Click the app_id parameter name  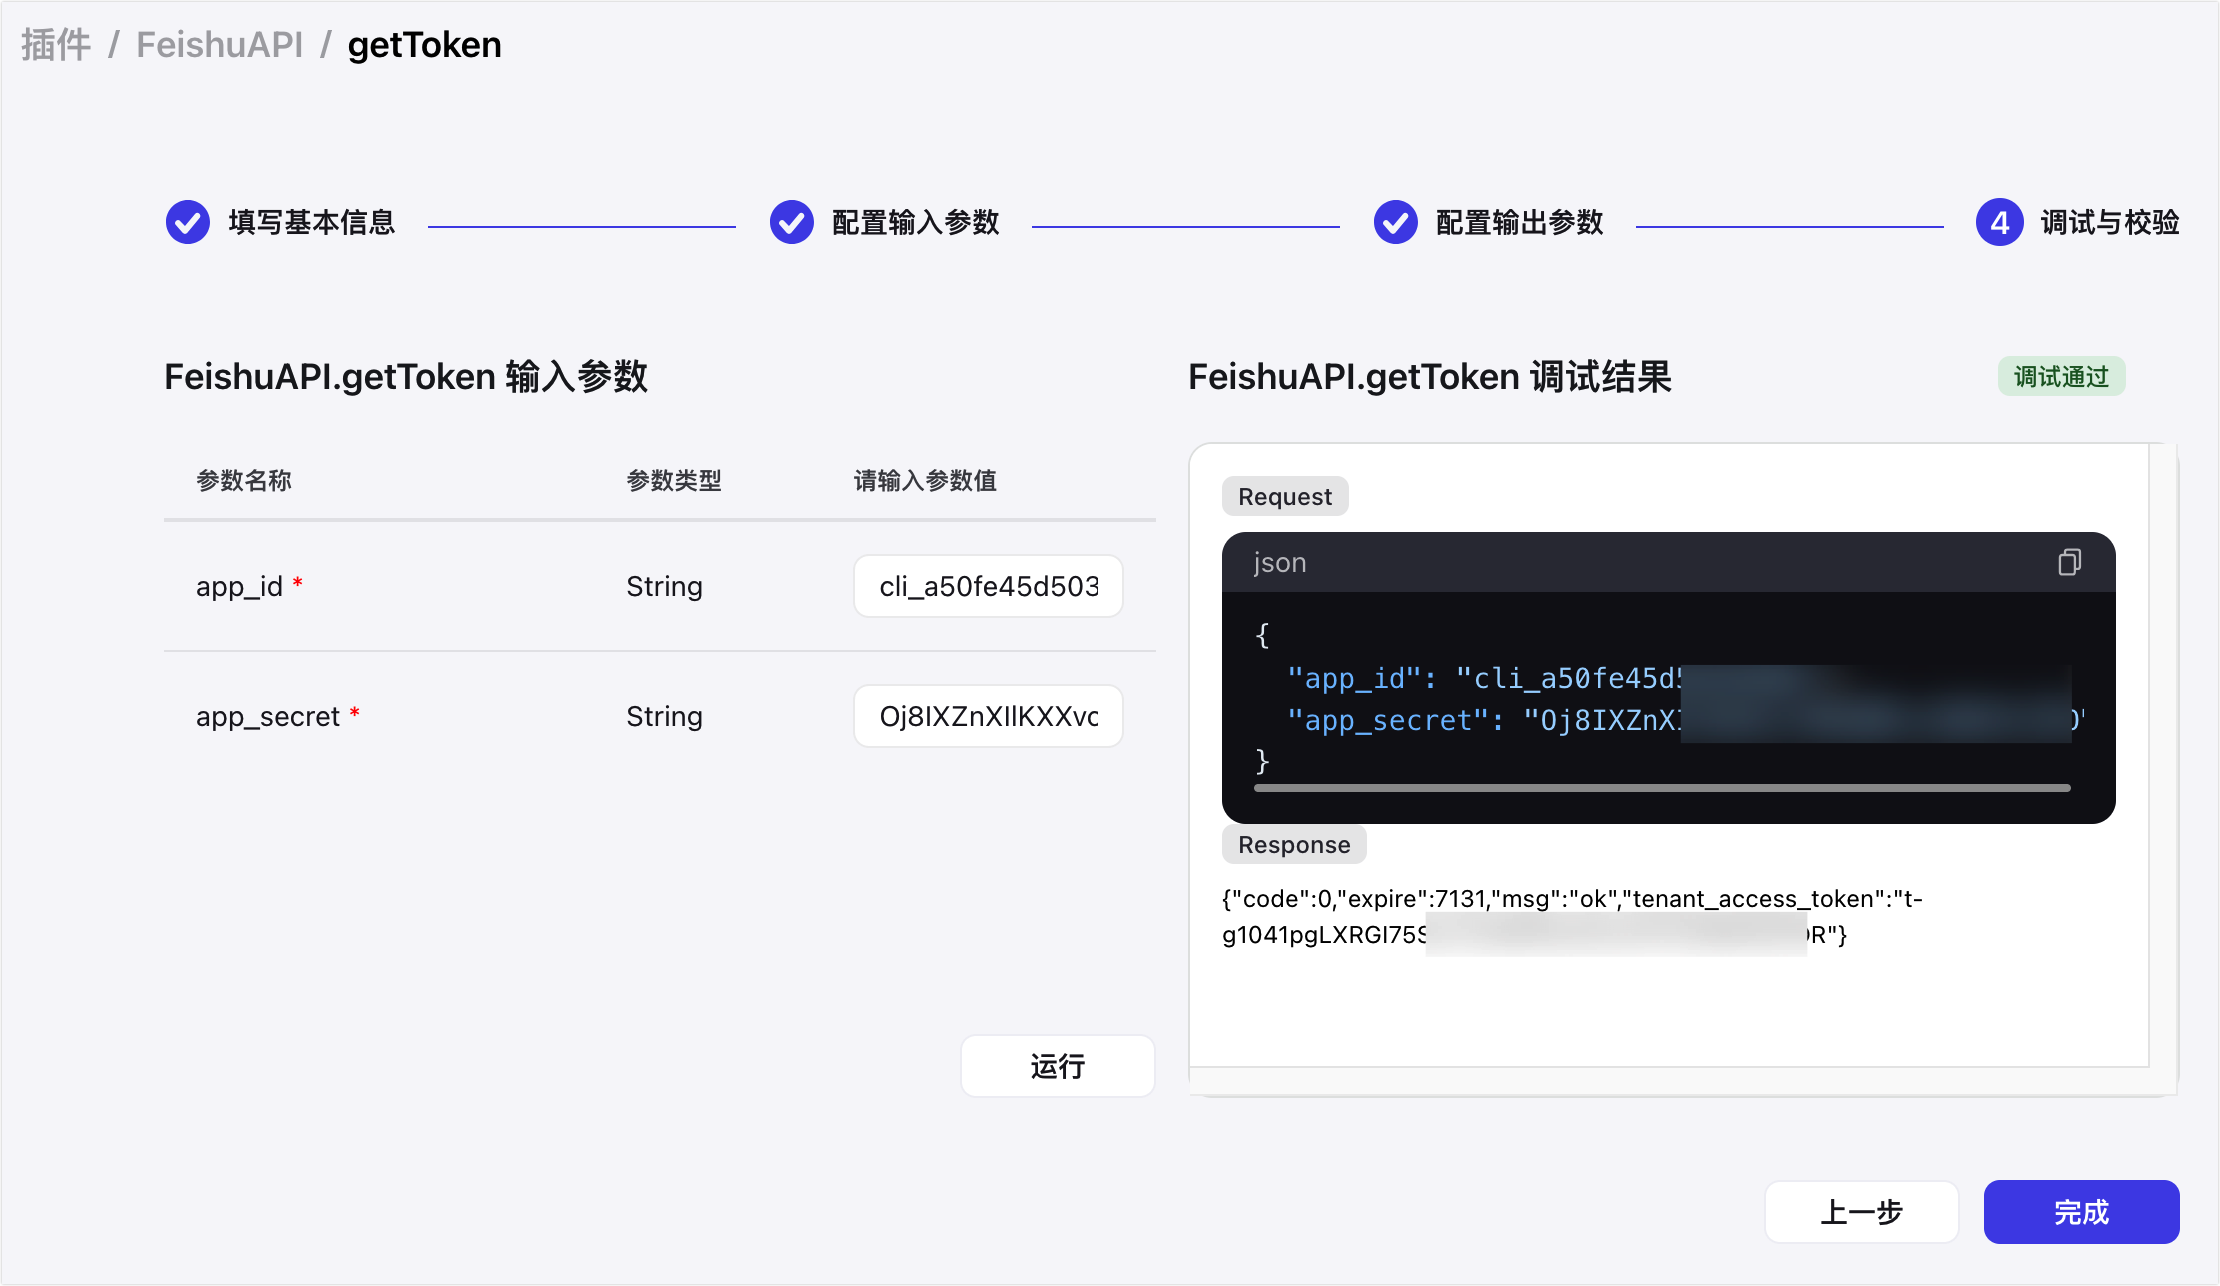[240, 586]
